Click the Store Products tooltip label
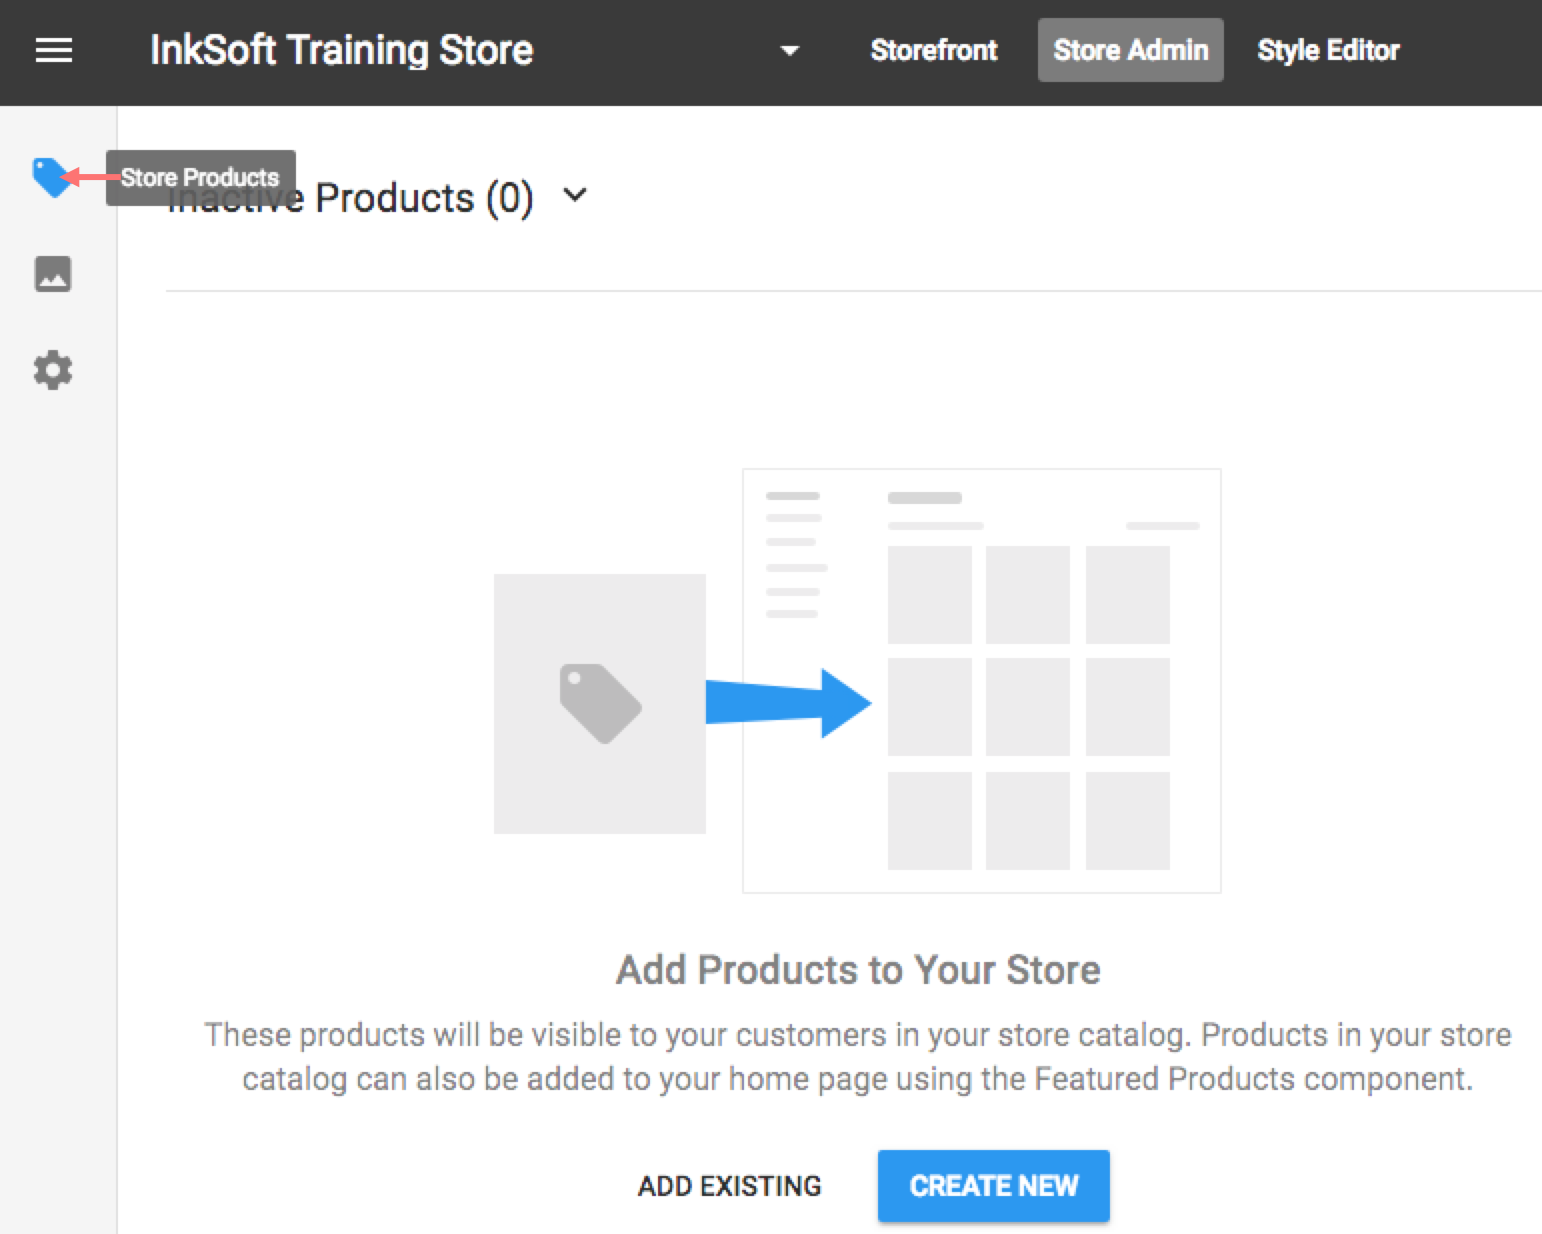 pos(200,177)
